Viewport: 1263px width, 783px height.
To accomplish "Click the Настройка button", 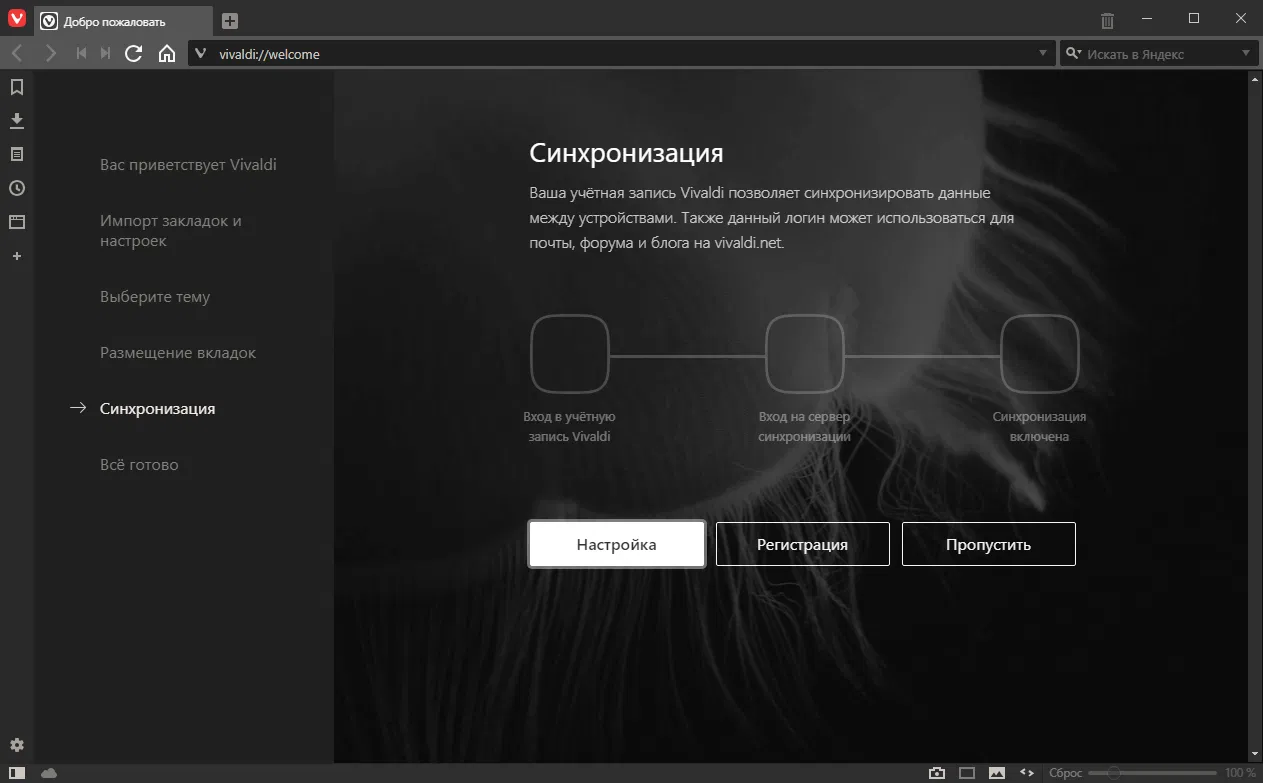I will tap(617, 544).
